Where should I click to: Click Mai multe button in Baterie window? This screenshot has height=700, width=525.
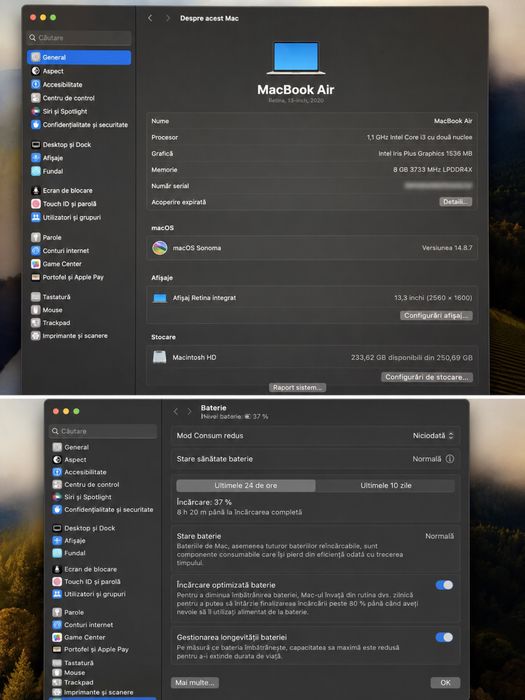click(195, 682)
